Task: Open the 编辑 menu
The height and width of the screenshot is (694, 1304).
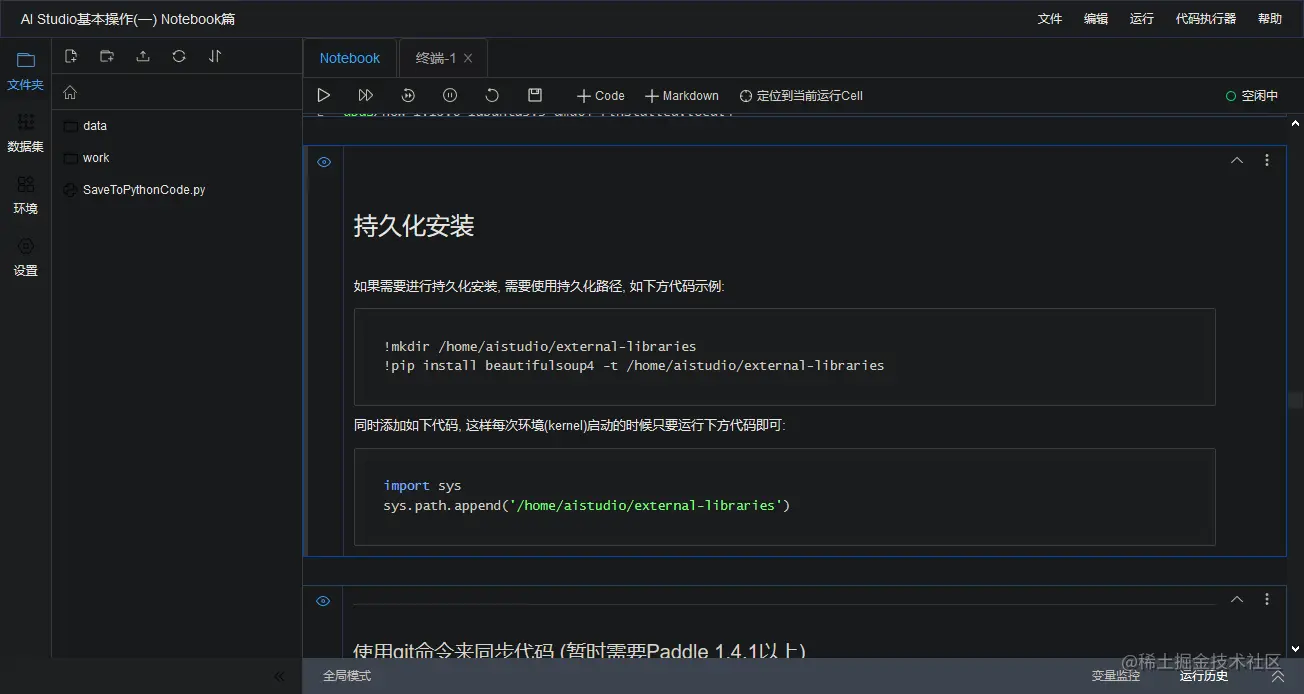Action: [1096, 19]
